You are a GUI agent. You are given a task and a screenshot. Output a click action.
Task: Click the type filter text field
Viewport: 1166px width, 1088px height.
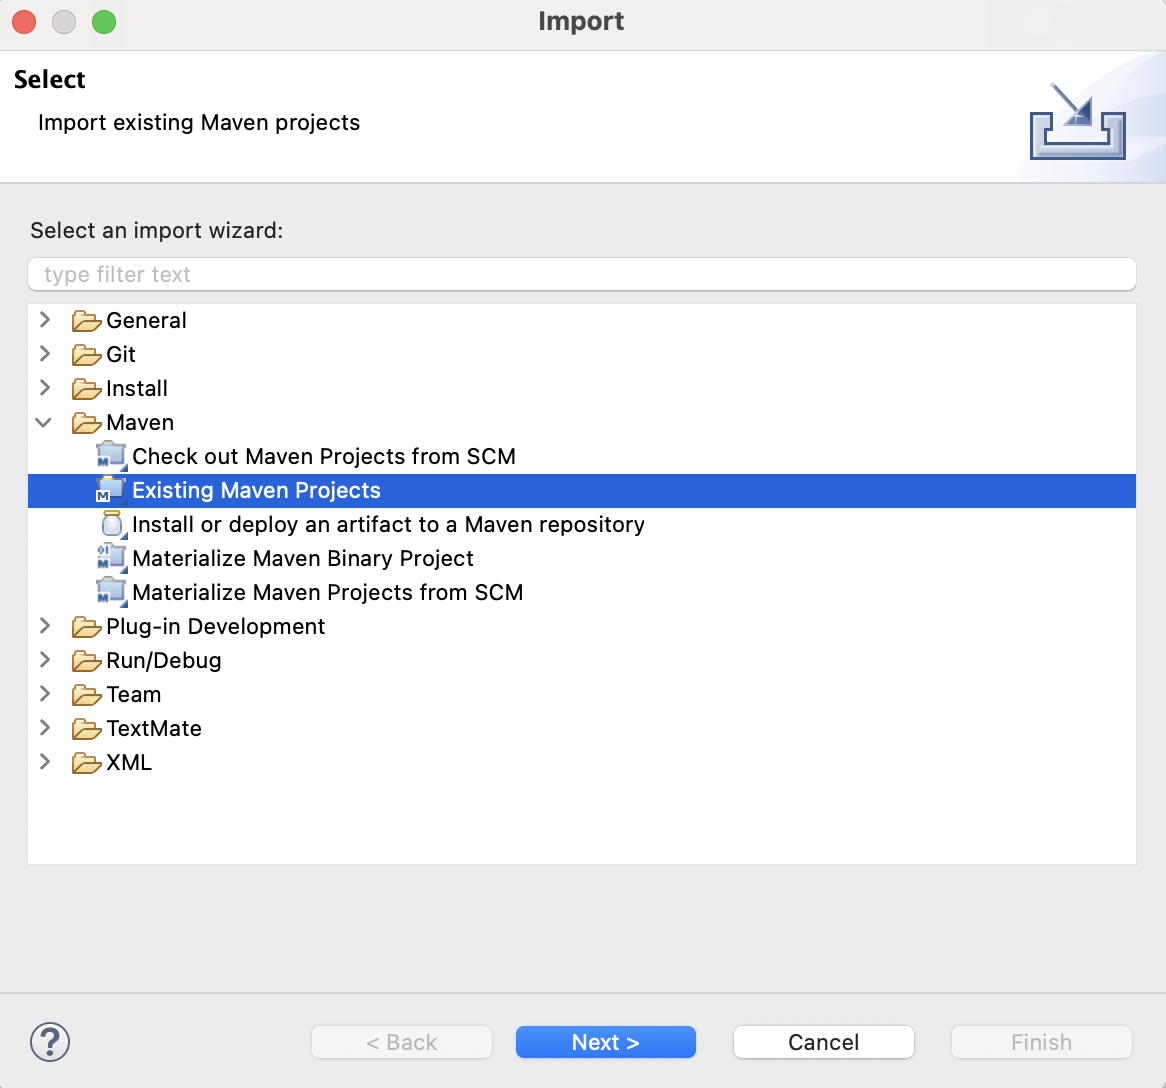tap(582, 273)
